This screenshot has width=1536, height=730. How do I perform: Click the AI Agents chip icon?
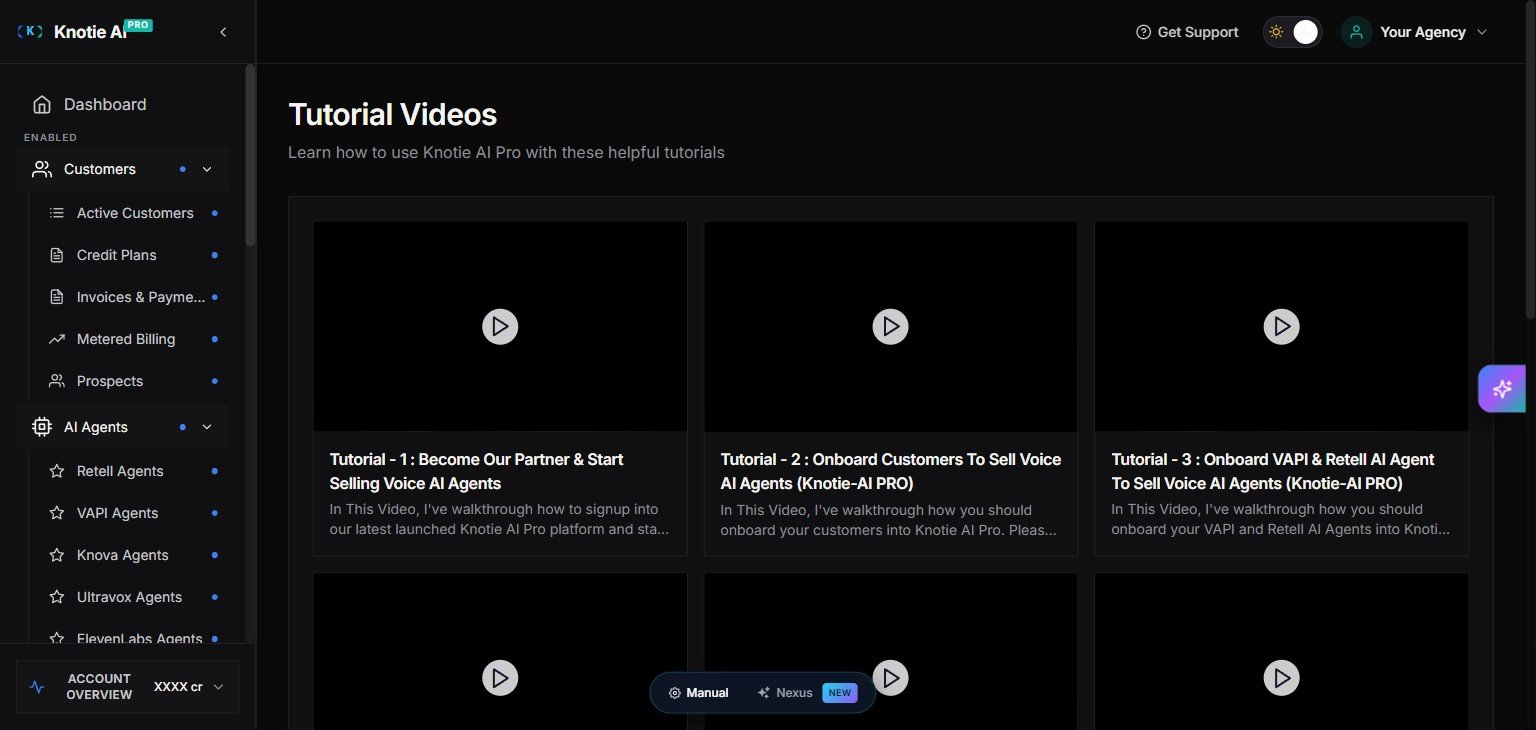pos(42,427)
